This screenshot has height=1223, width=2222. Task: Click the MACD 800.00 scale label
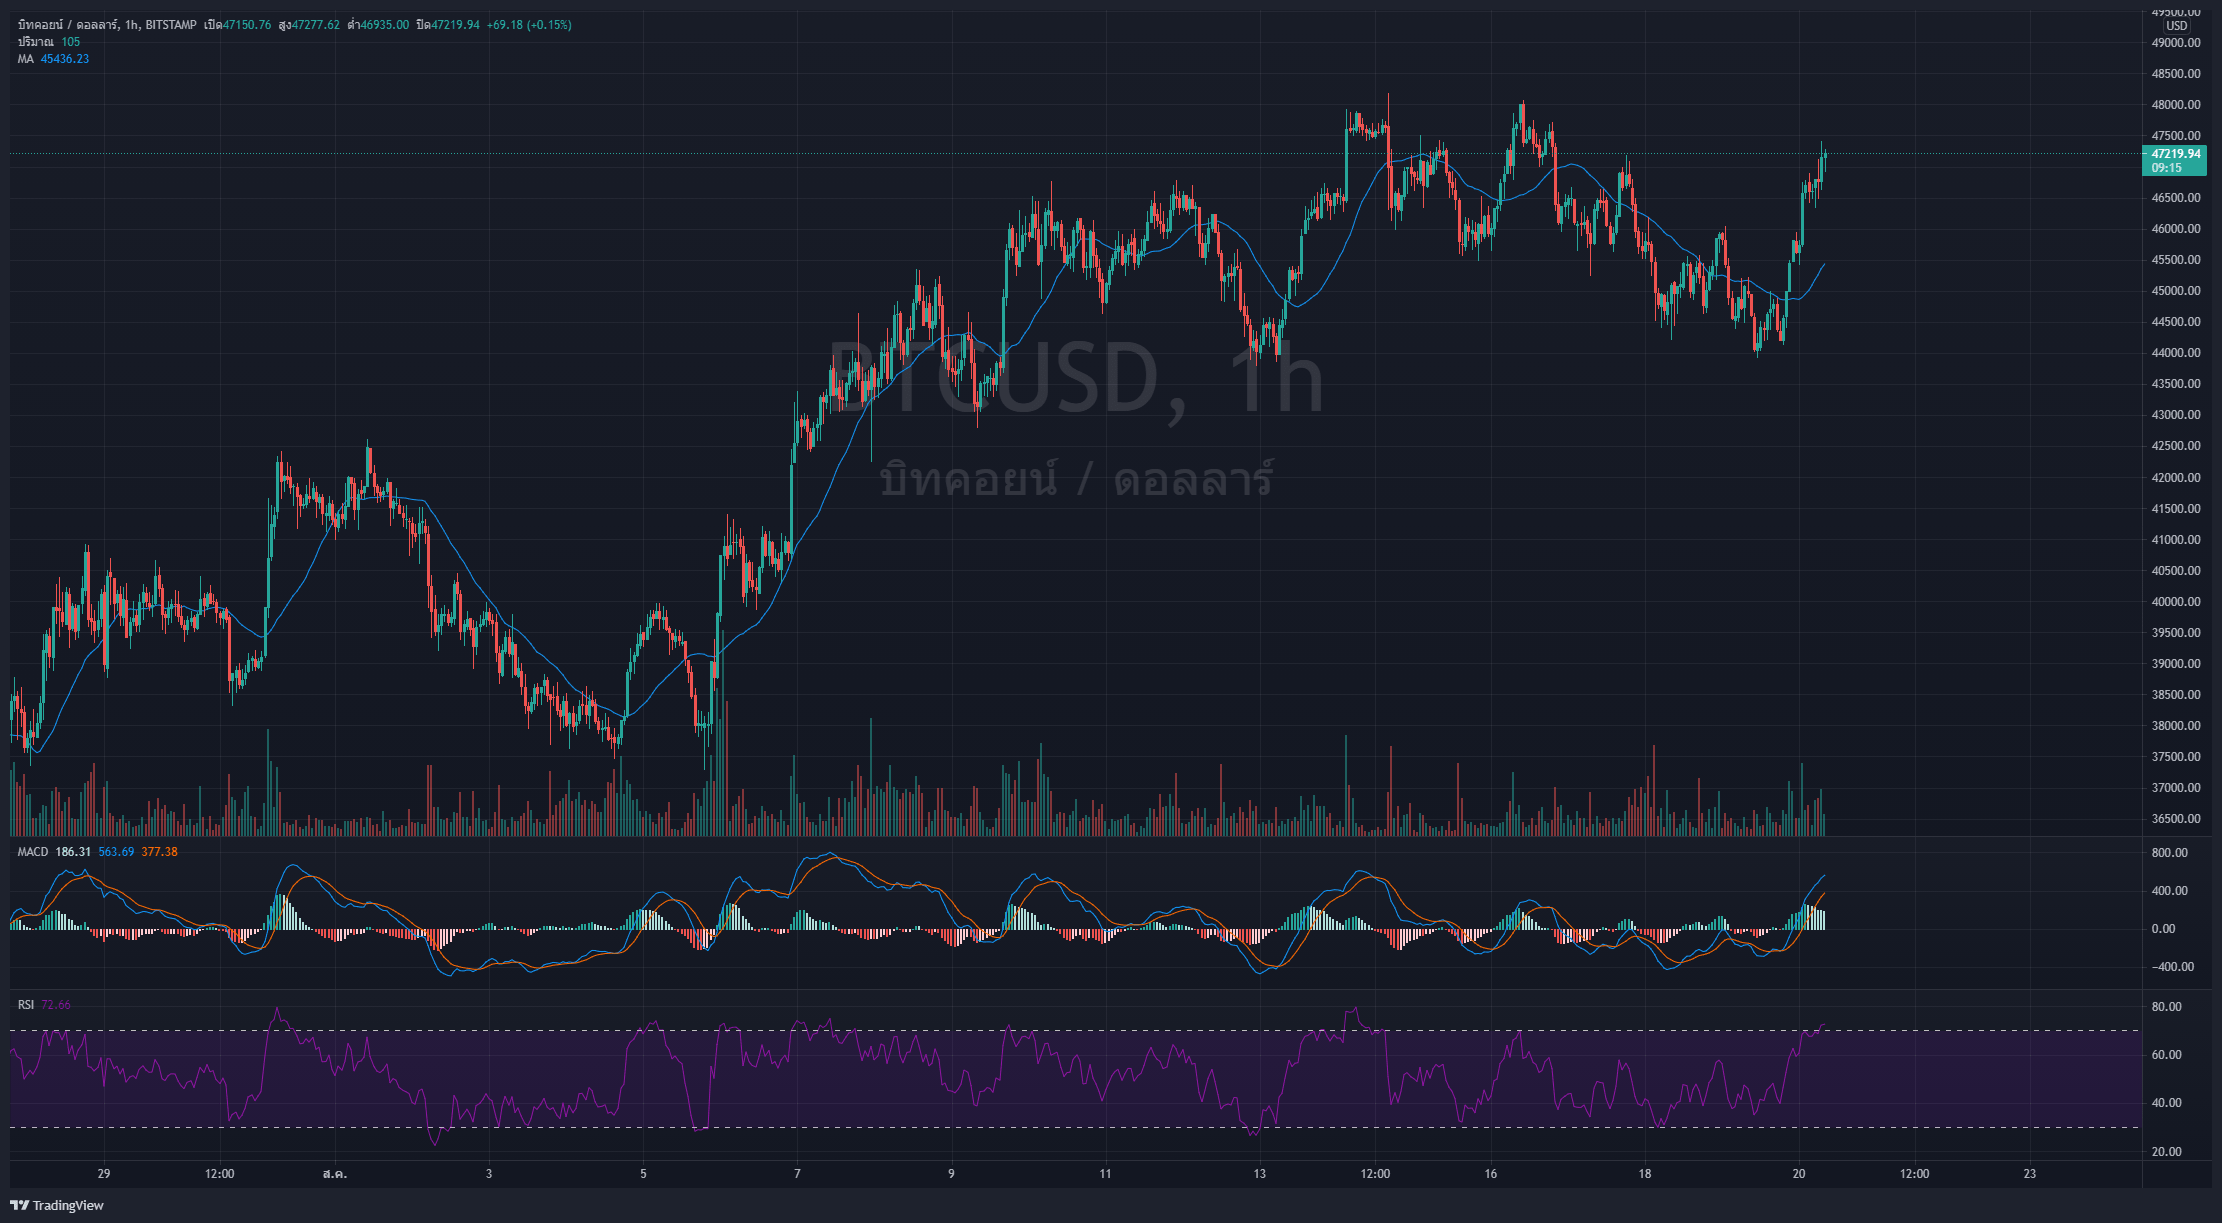[x=2169, y=853]
